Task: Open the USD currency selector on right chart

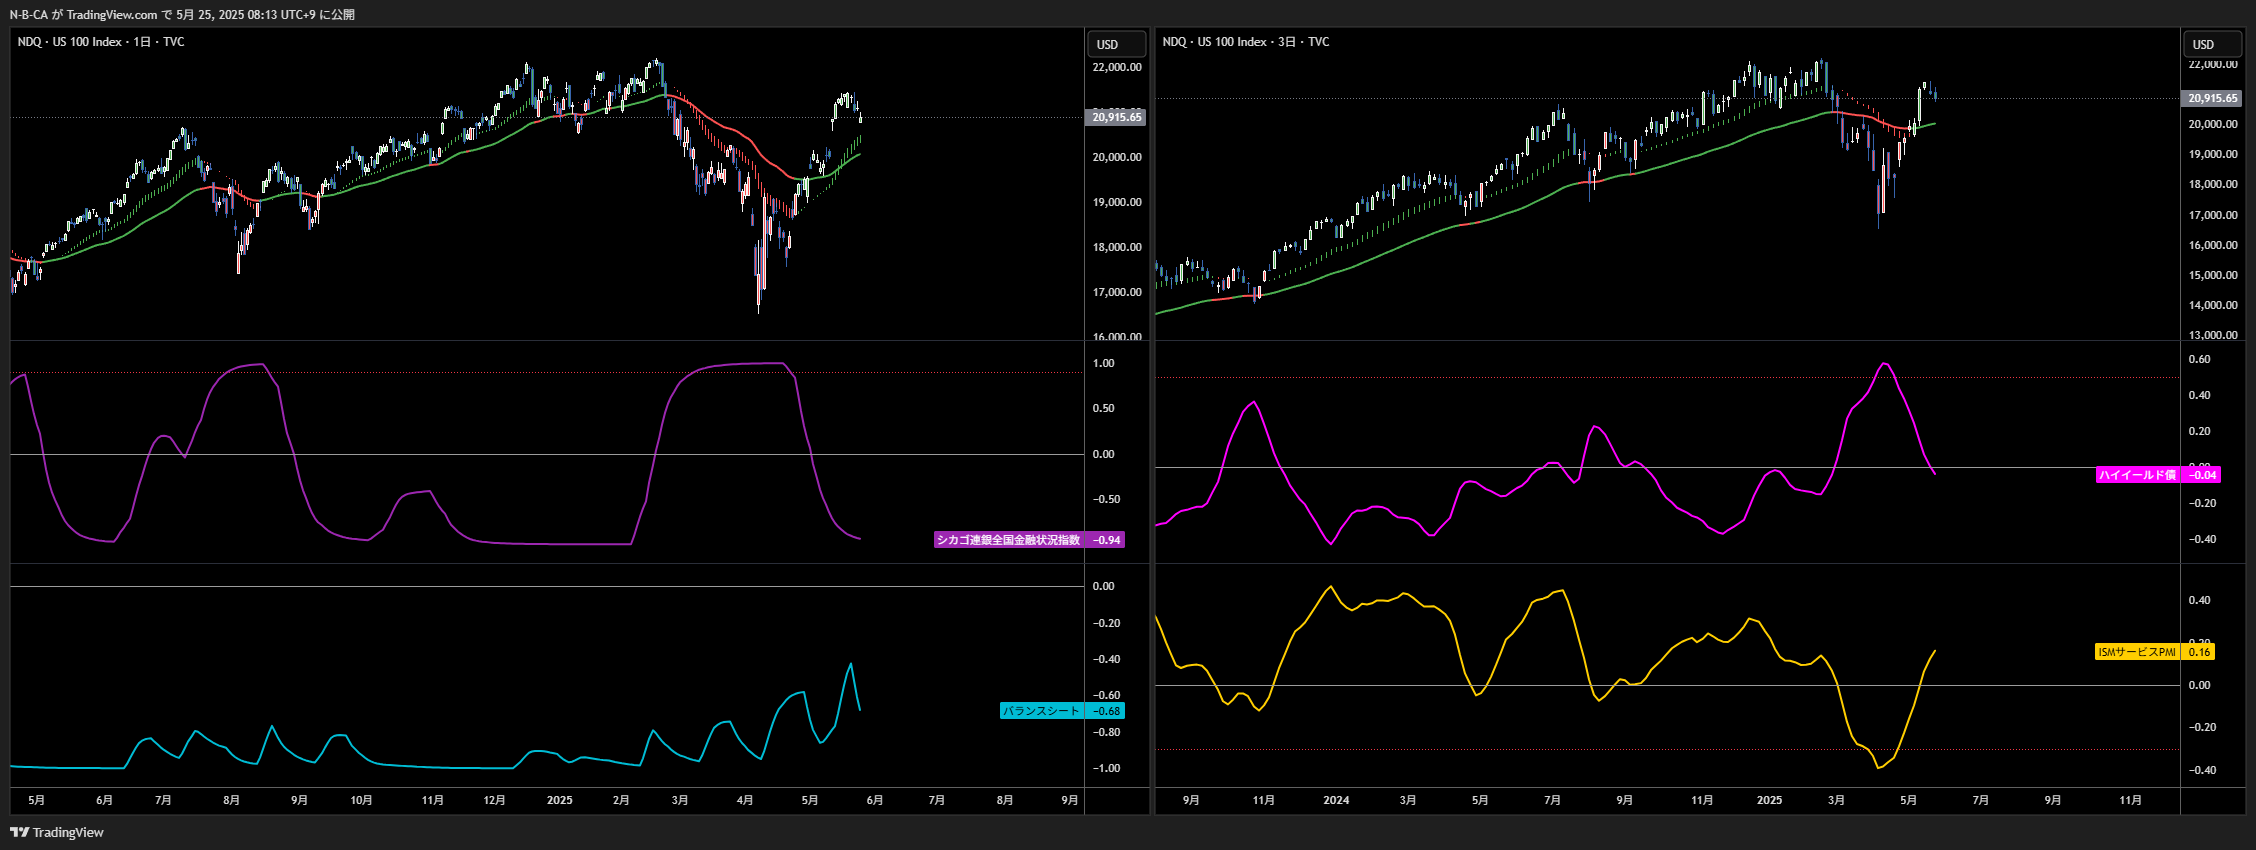Action: point(2211,44)
